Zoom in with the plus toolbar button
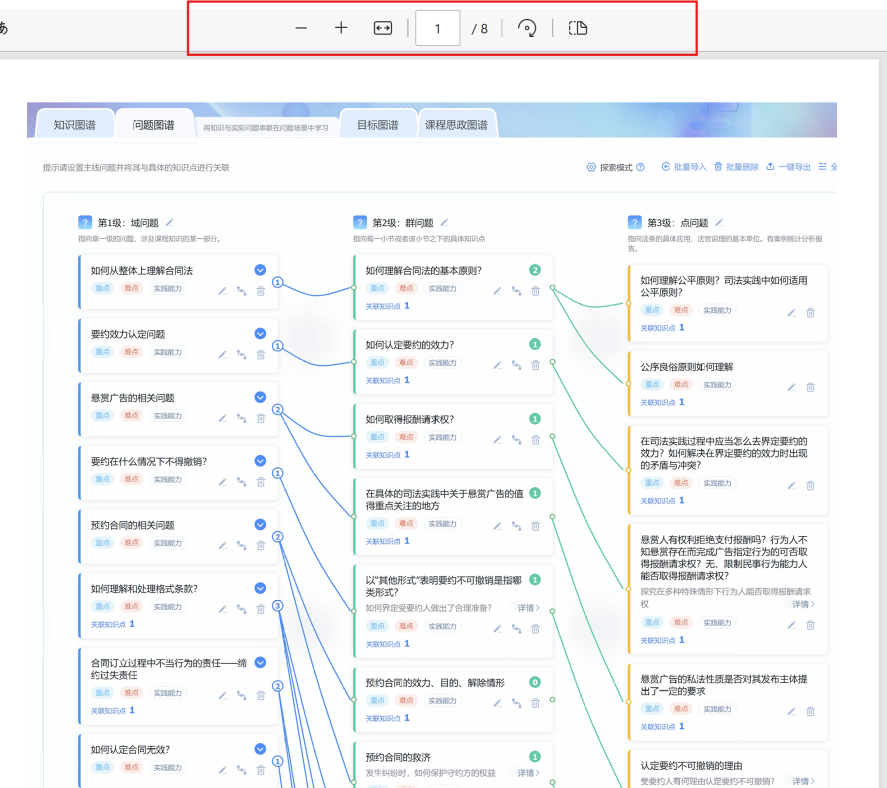Screen dimensions: 887x788 tap(341, 28)
